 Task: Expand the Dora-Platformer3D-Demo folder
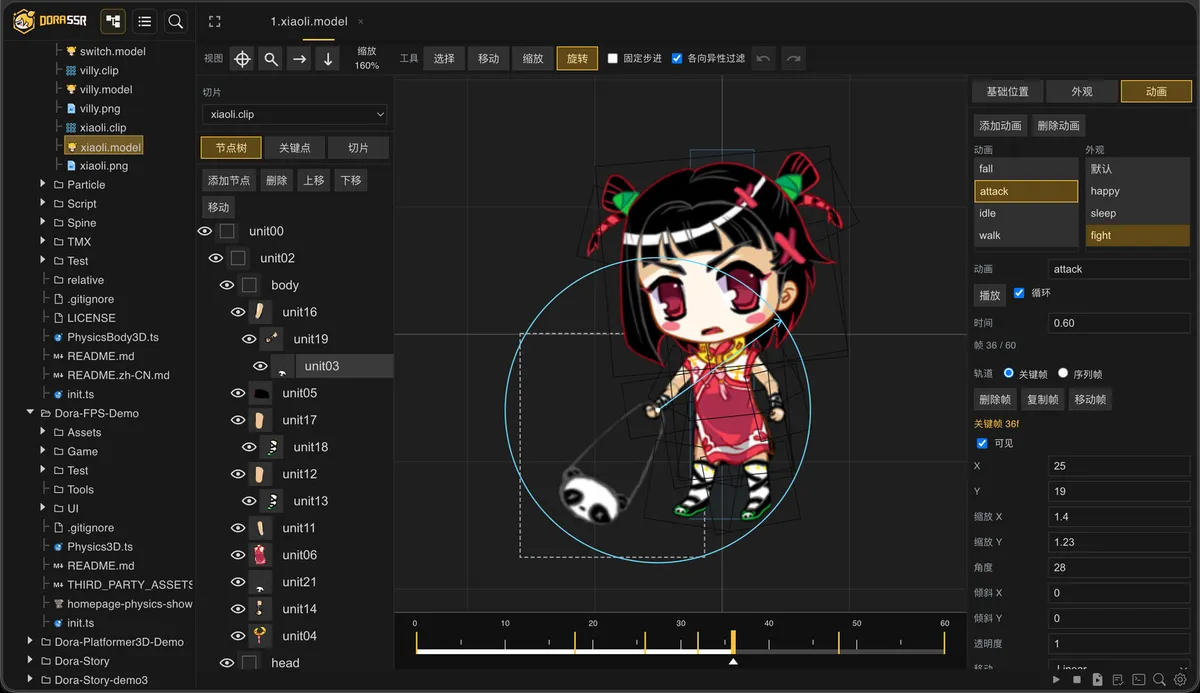30,642
